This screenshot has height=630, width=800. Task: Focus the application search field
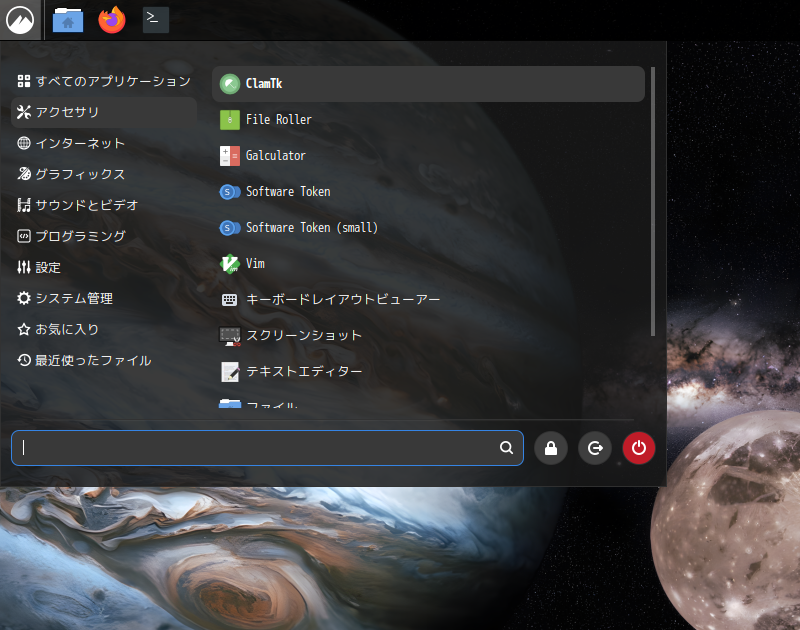pos(267,448)
